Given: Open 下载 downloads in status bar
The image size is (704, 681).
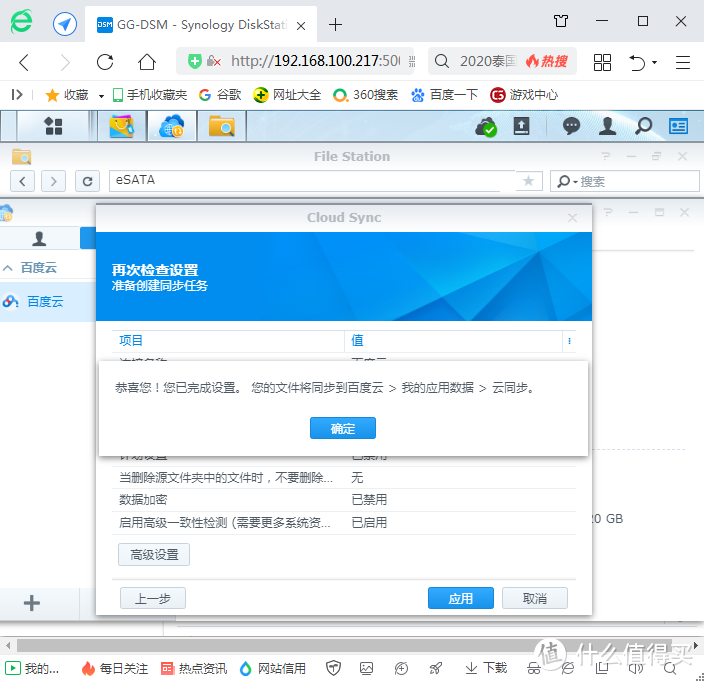Looking at the screenshot, I should point(486,668).
